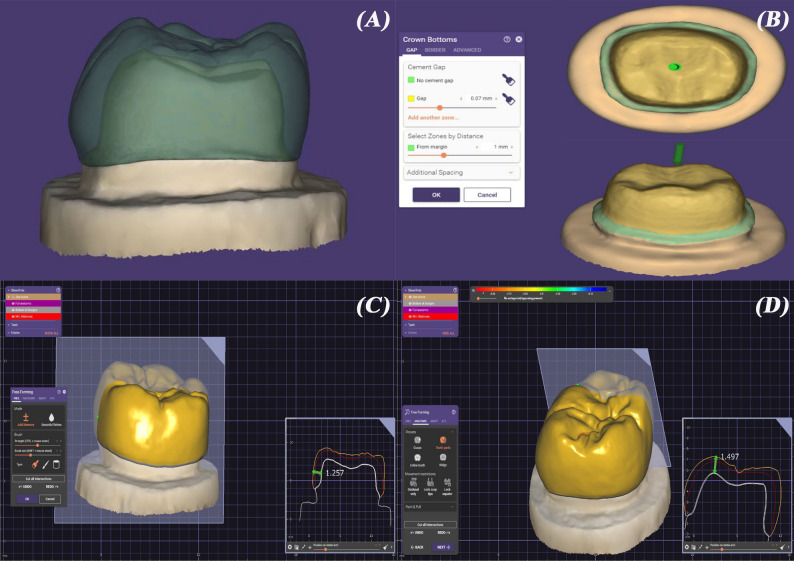Select Tooth parts option in panel D
Viewport: 794px width, 561px height.
click(443, 443)
